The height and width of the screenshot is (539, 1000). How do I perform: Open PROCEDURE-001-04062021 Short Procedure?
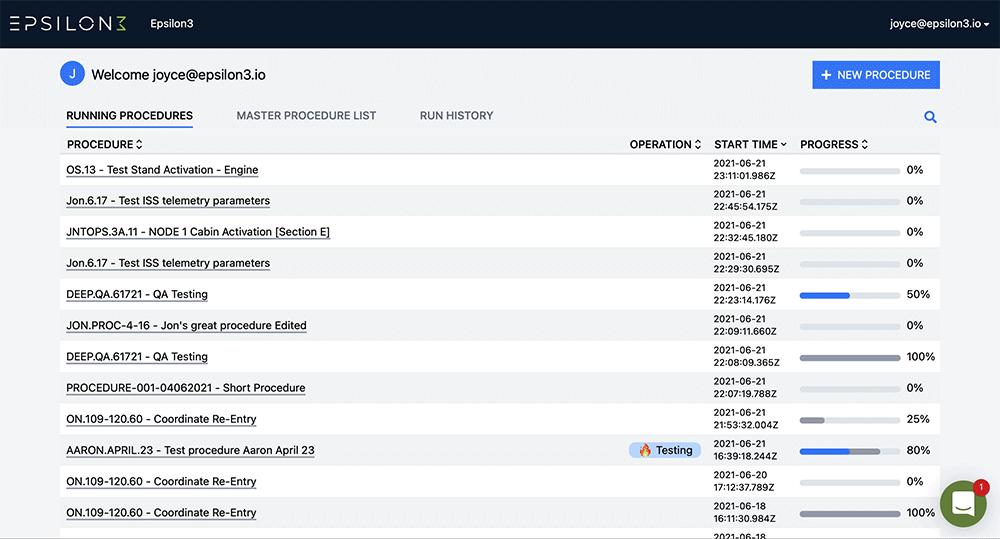tap(185, 388)
